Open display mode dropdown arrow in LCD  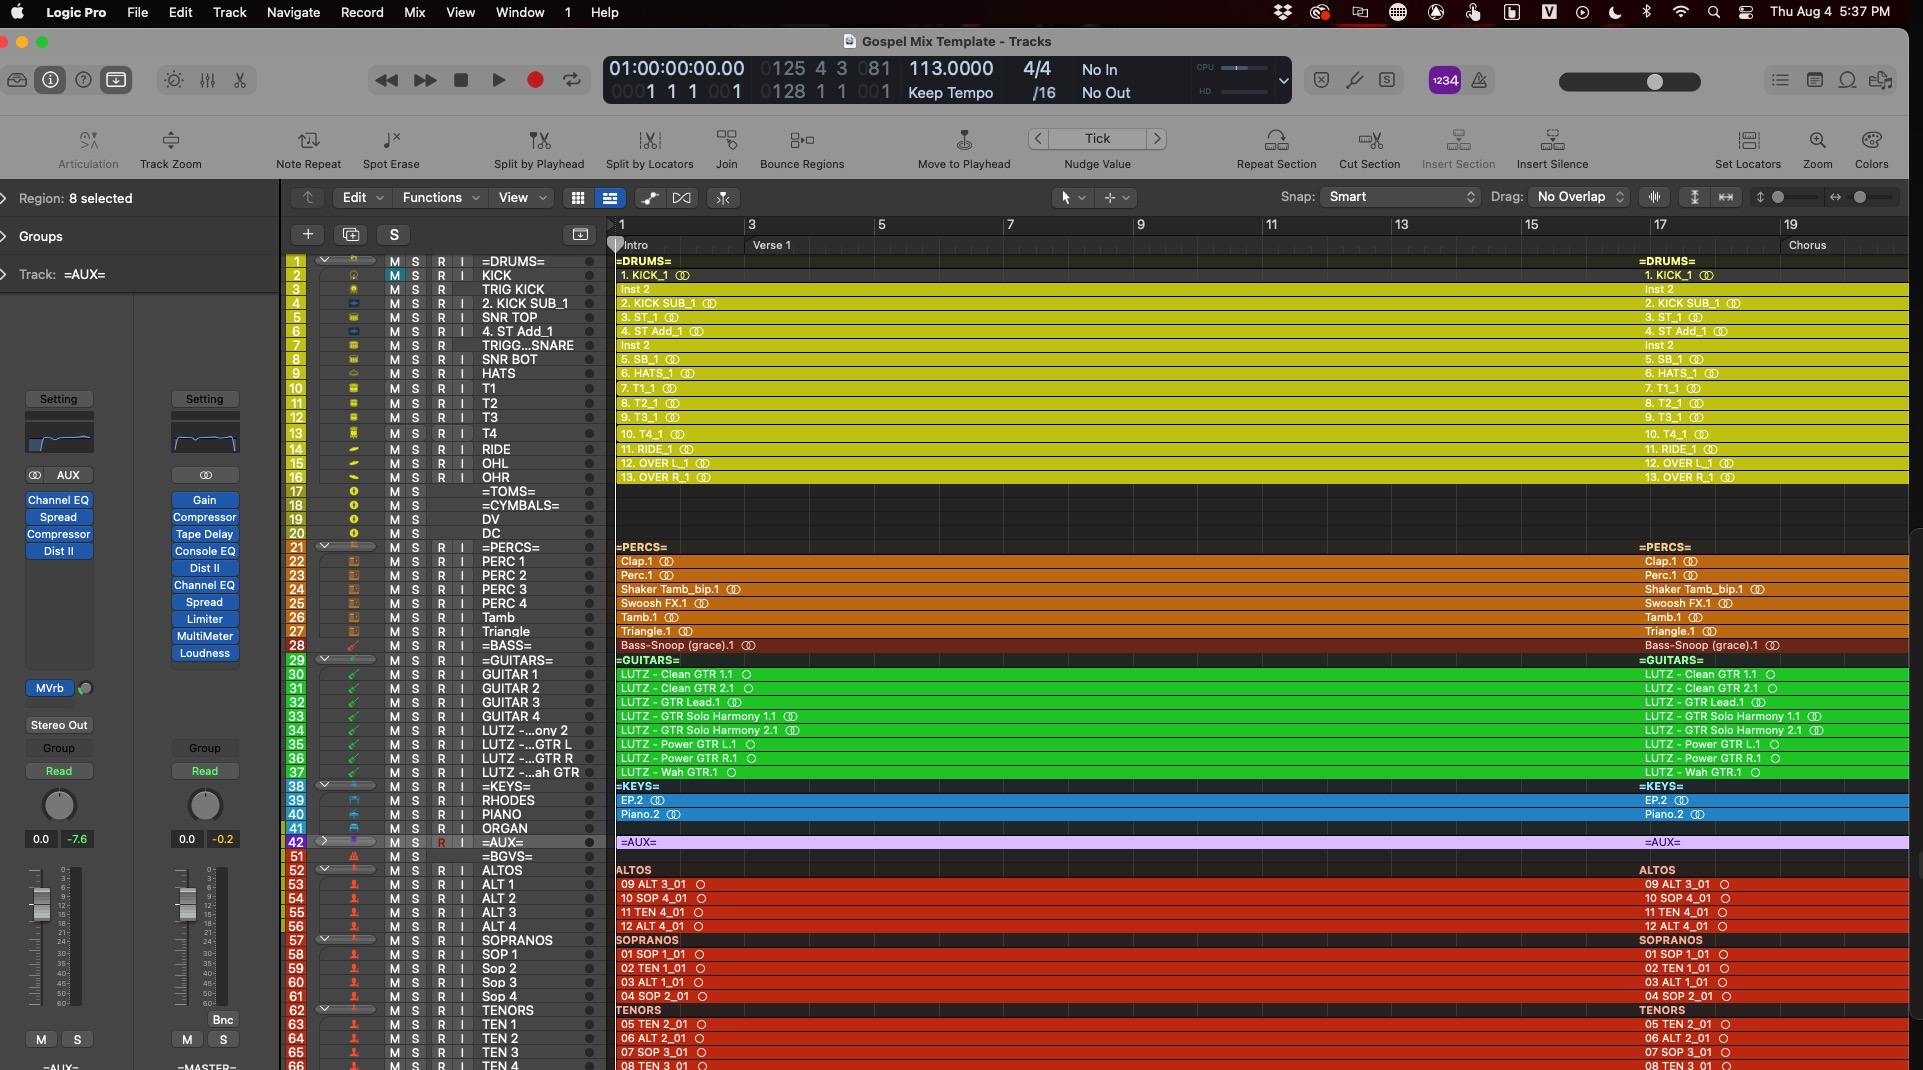point(1283,80)
